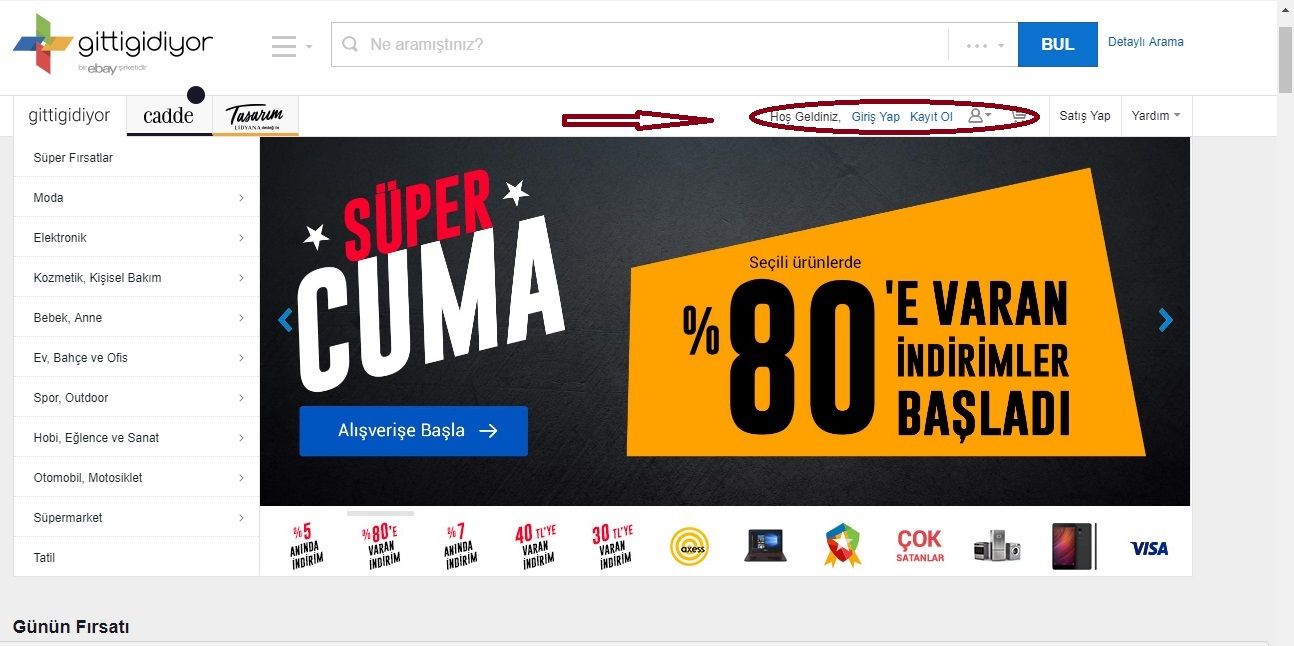The width and height of the screenshot is (1294, 646).
Task: Expand the Elektronik category submenu
Action: click(x=136, y=238)
